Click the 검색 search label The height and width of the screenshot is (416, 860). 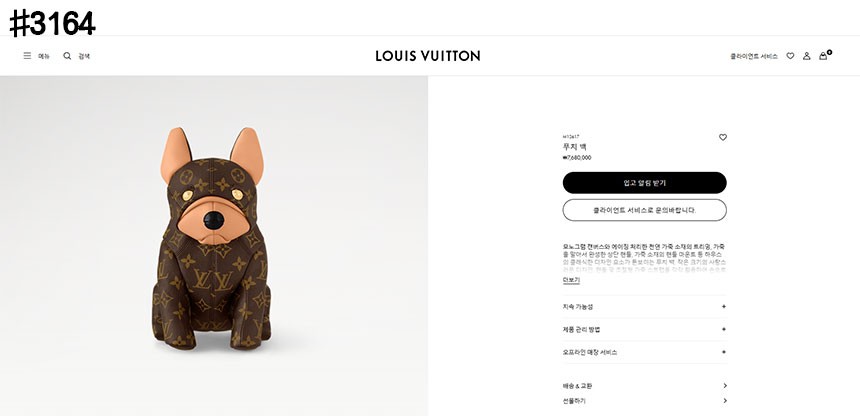84,56
